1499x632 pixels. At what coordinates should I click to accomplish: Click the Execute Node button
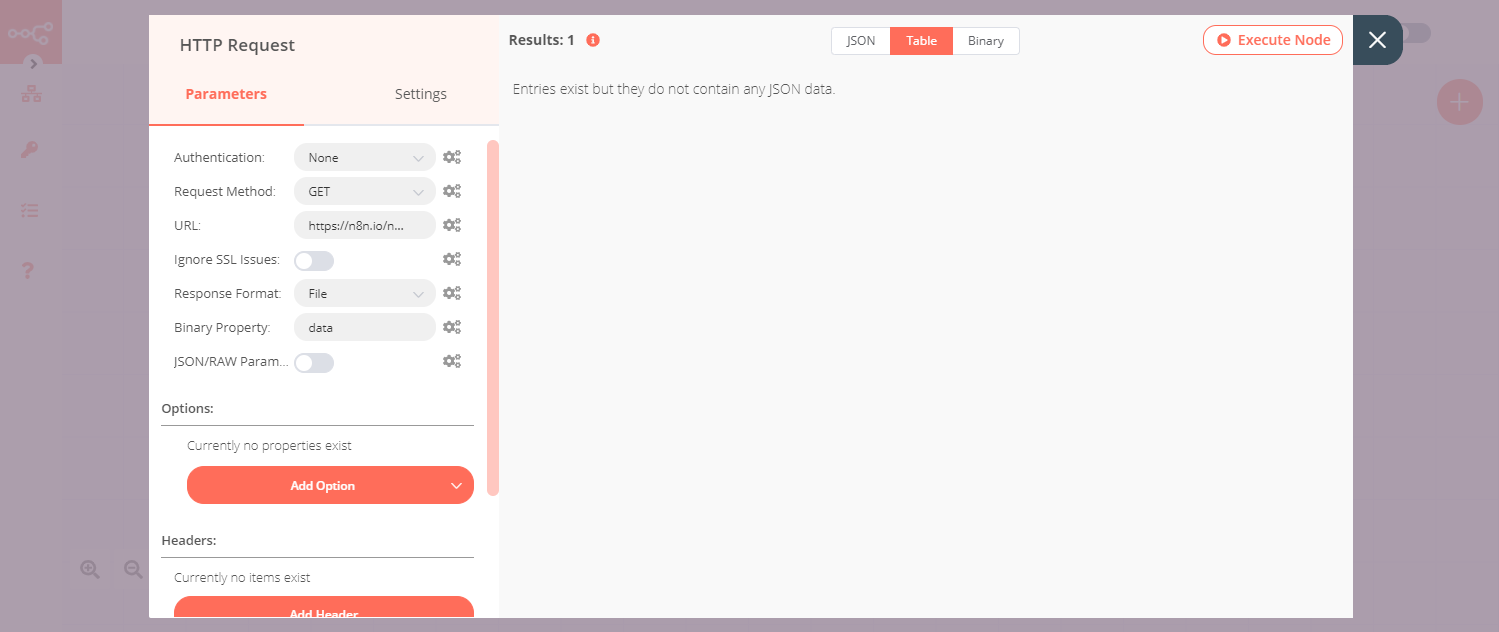(x=1272, y=39)
